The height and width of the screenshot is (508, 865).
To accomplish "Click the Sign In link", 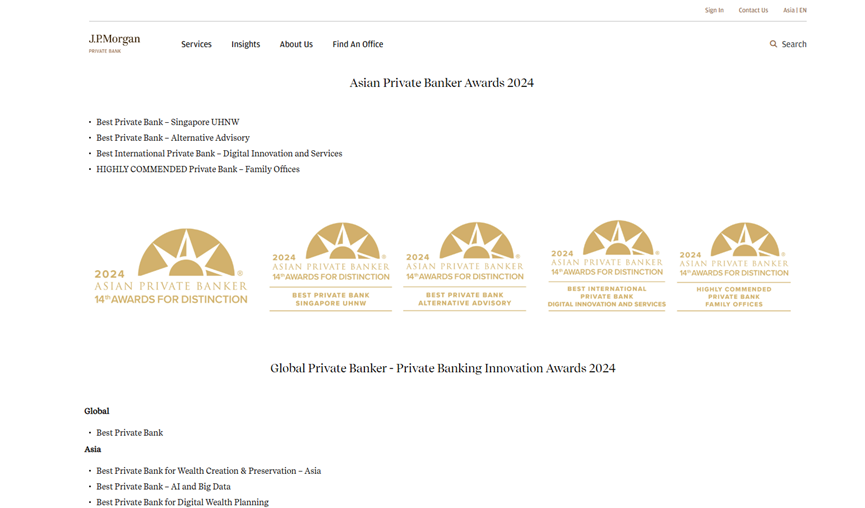I will click(714, 10).
